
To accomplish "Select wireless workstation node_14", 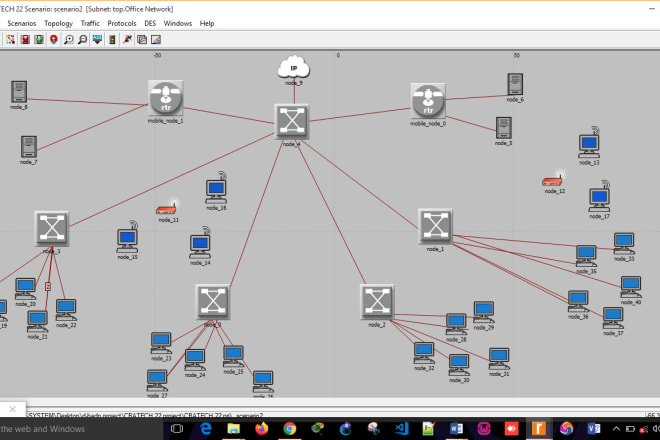I will [x=200, y=243].
